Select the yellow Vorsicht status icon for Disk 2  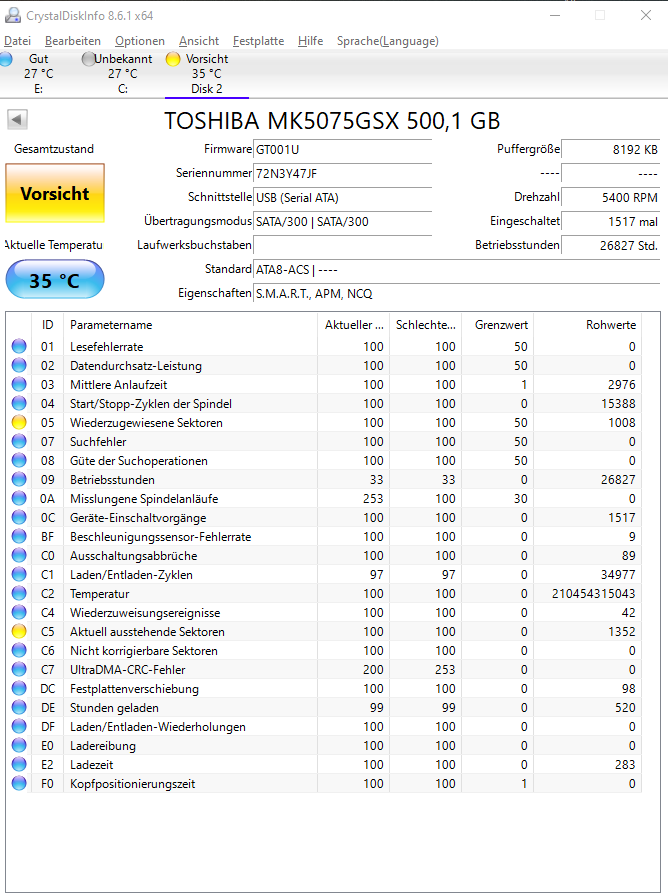tap(173, 59)
